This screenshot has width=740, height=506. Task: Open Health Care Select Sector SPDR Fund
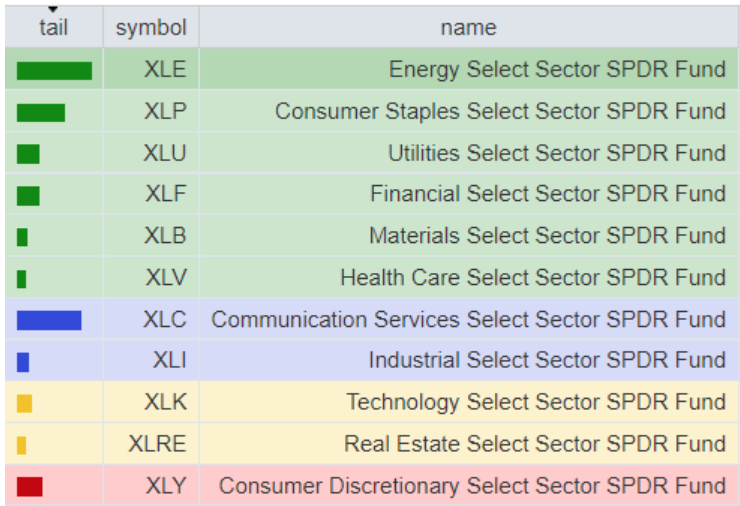point(533,277)
